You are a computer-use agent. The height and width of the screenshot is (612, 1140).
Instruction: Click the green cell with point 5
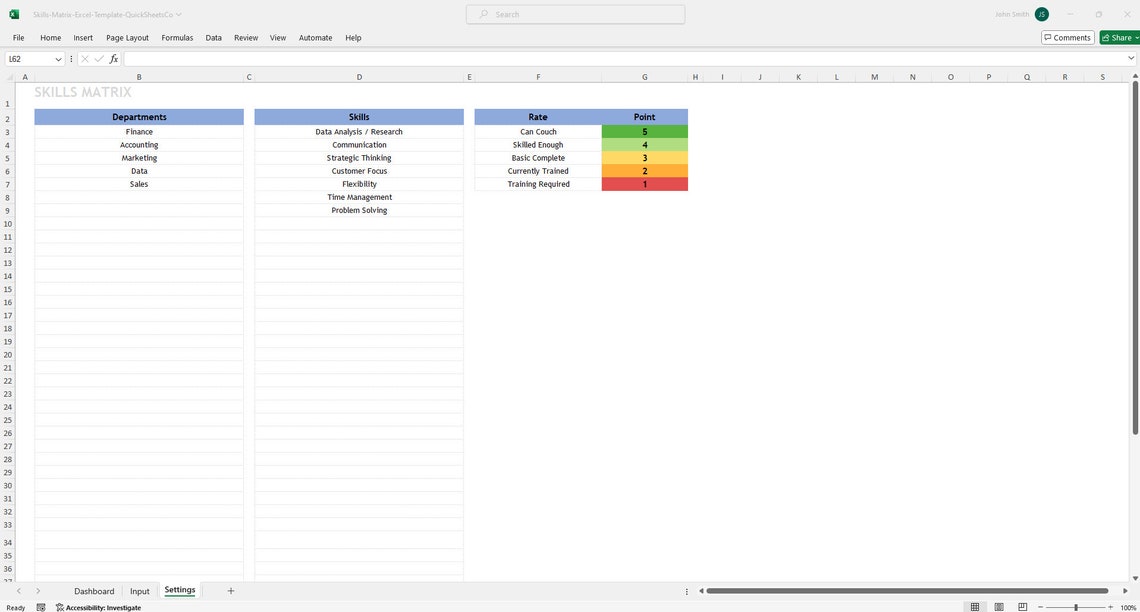pyautogui.click(x=644, y=132)
